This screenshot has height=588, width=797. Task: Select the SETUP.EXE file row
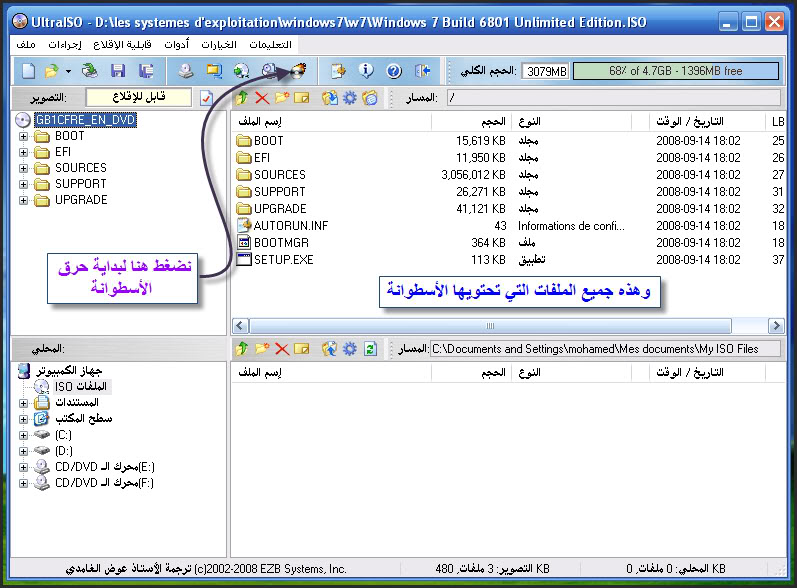pyautogui.click(x=508, y=260)
